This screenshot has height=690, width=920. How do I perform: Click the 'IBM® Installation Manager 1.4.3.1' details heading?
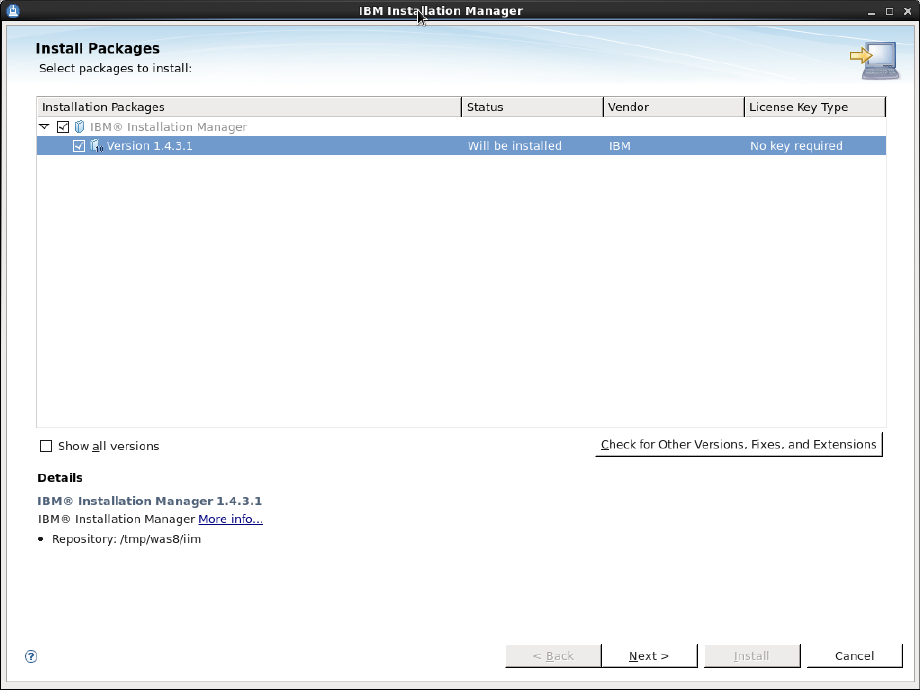[150, 500]
